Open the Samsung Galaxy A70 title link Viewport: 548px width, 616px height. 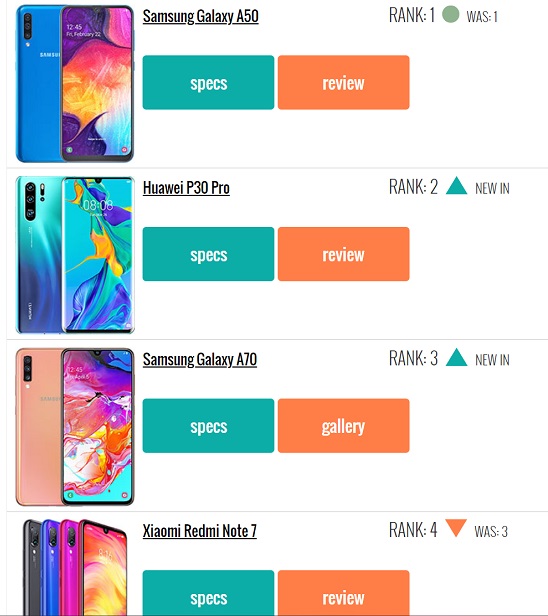(200, 359)
